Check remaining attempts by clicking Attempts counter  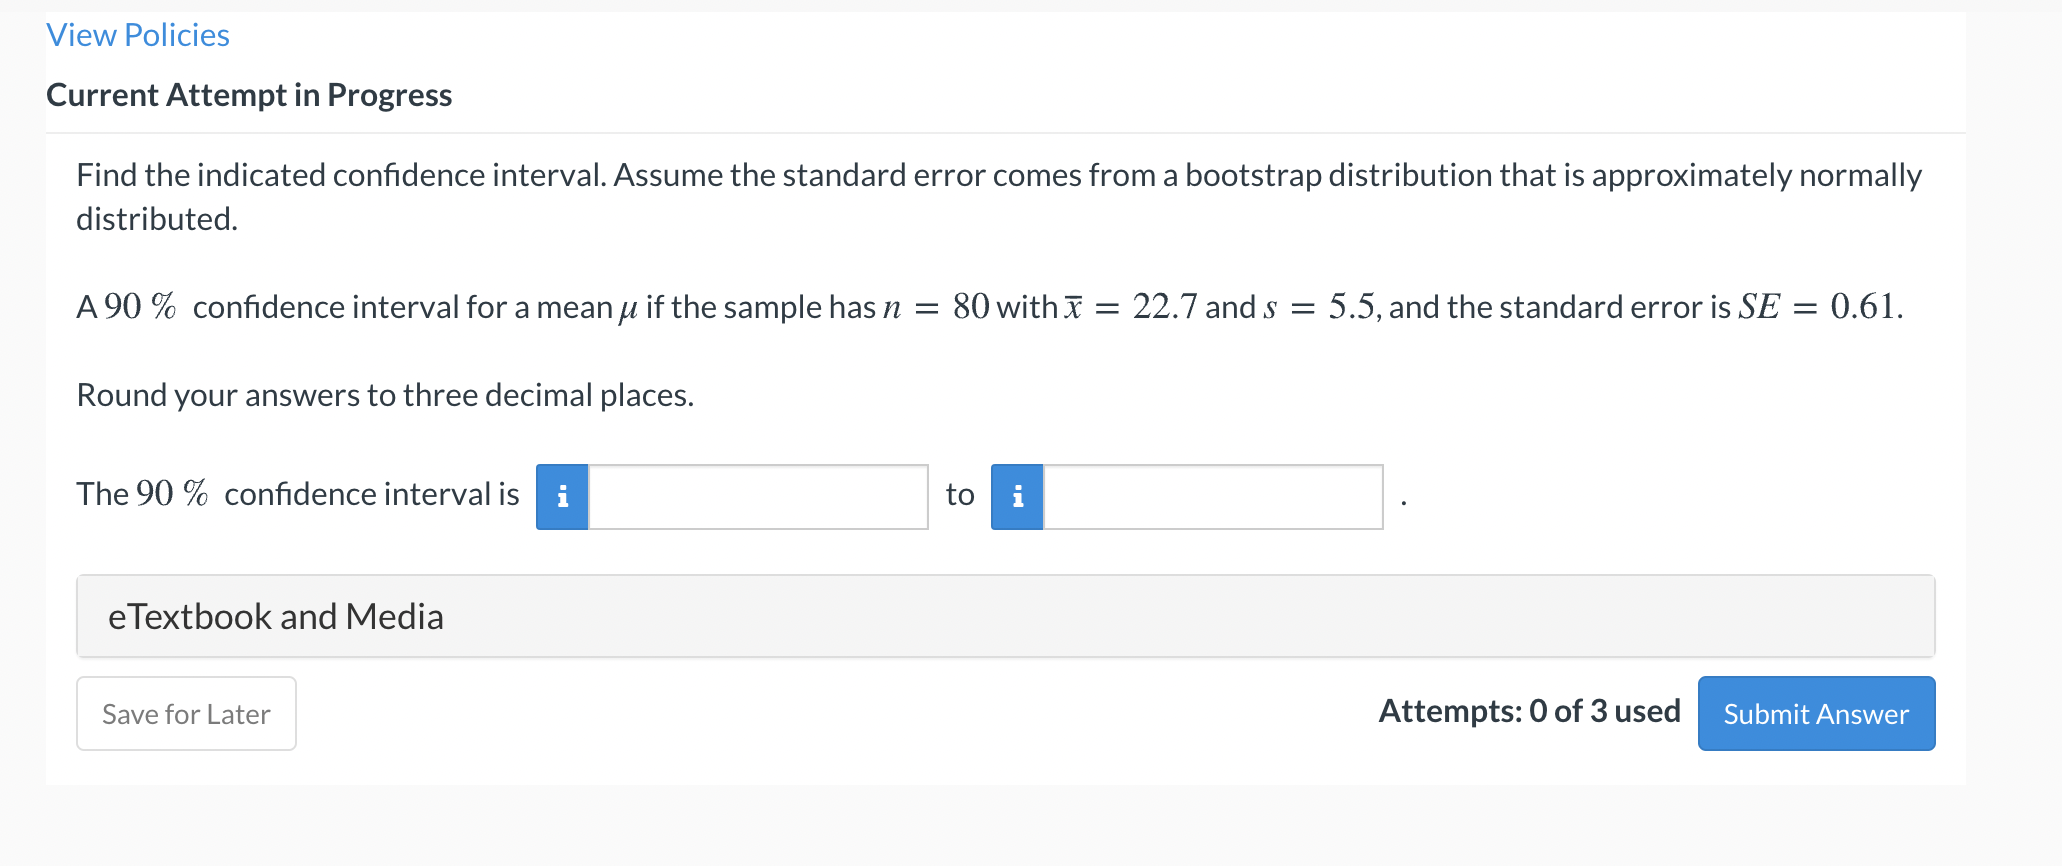point(1529,711)
